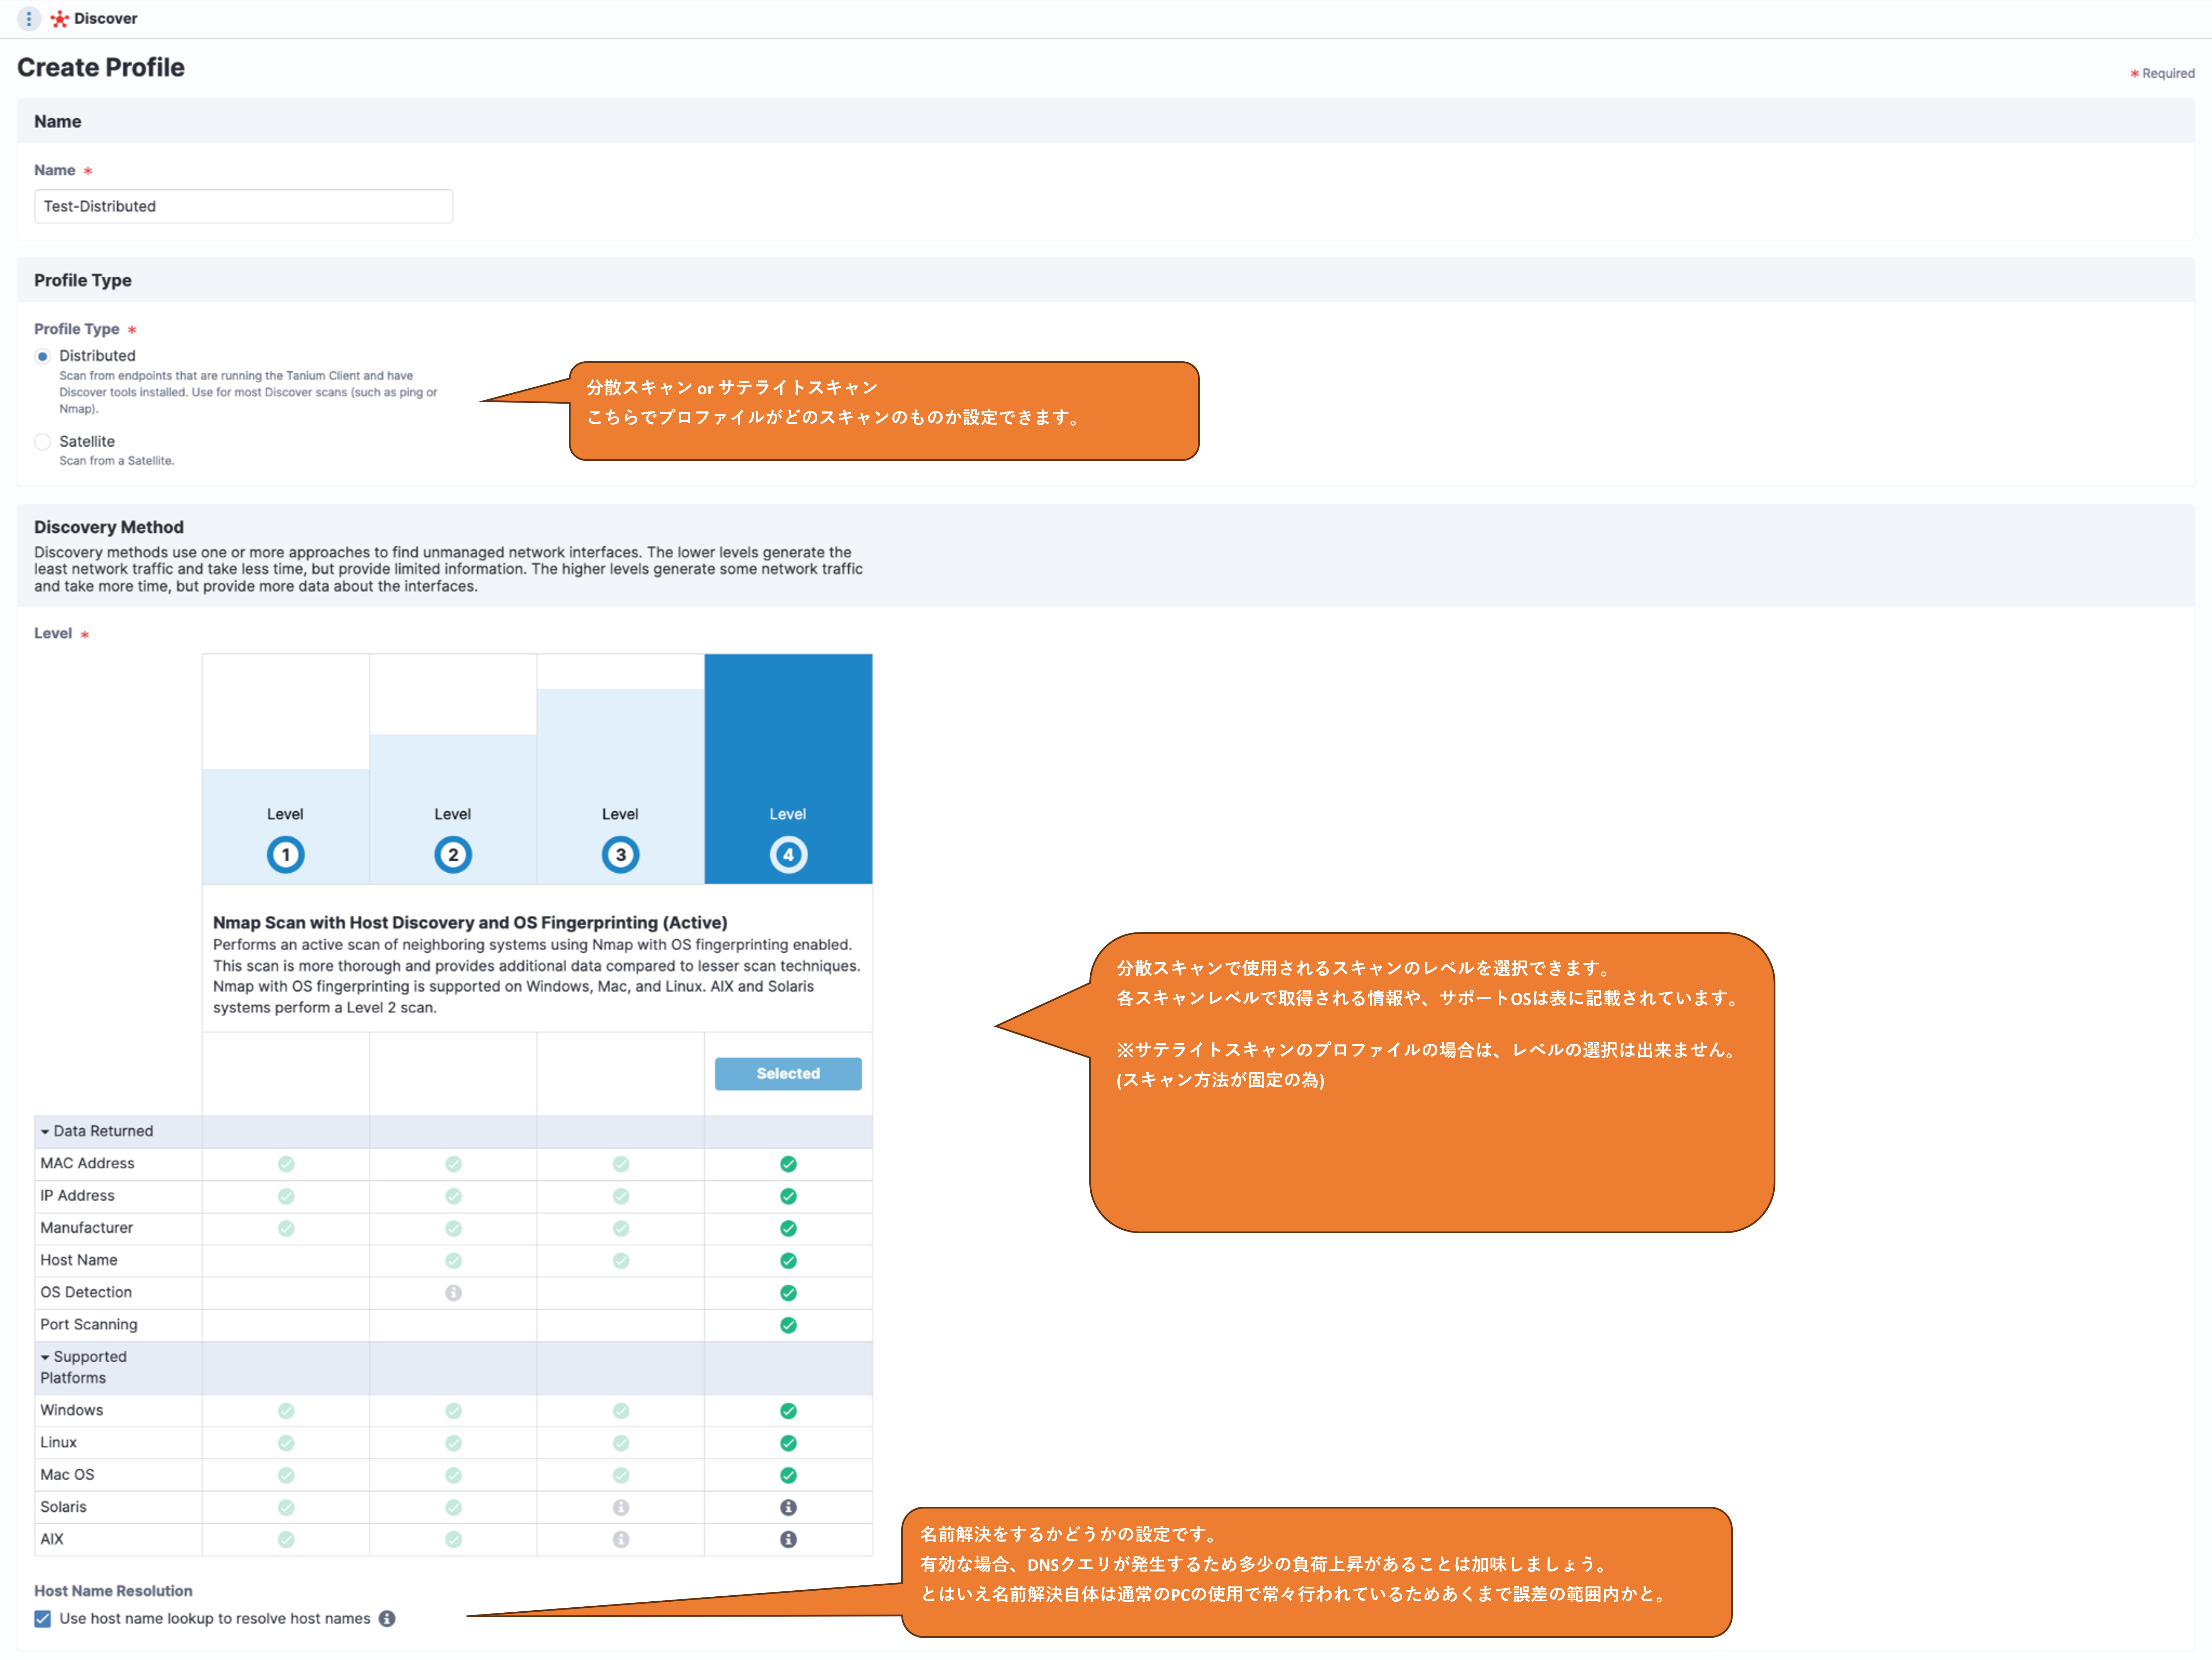Click the Nmap Scan with Host Discovery heading

(x=470, y=923)
